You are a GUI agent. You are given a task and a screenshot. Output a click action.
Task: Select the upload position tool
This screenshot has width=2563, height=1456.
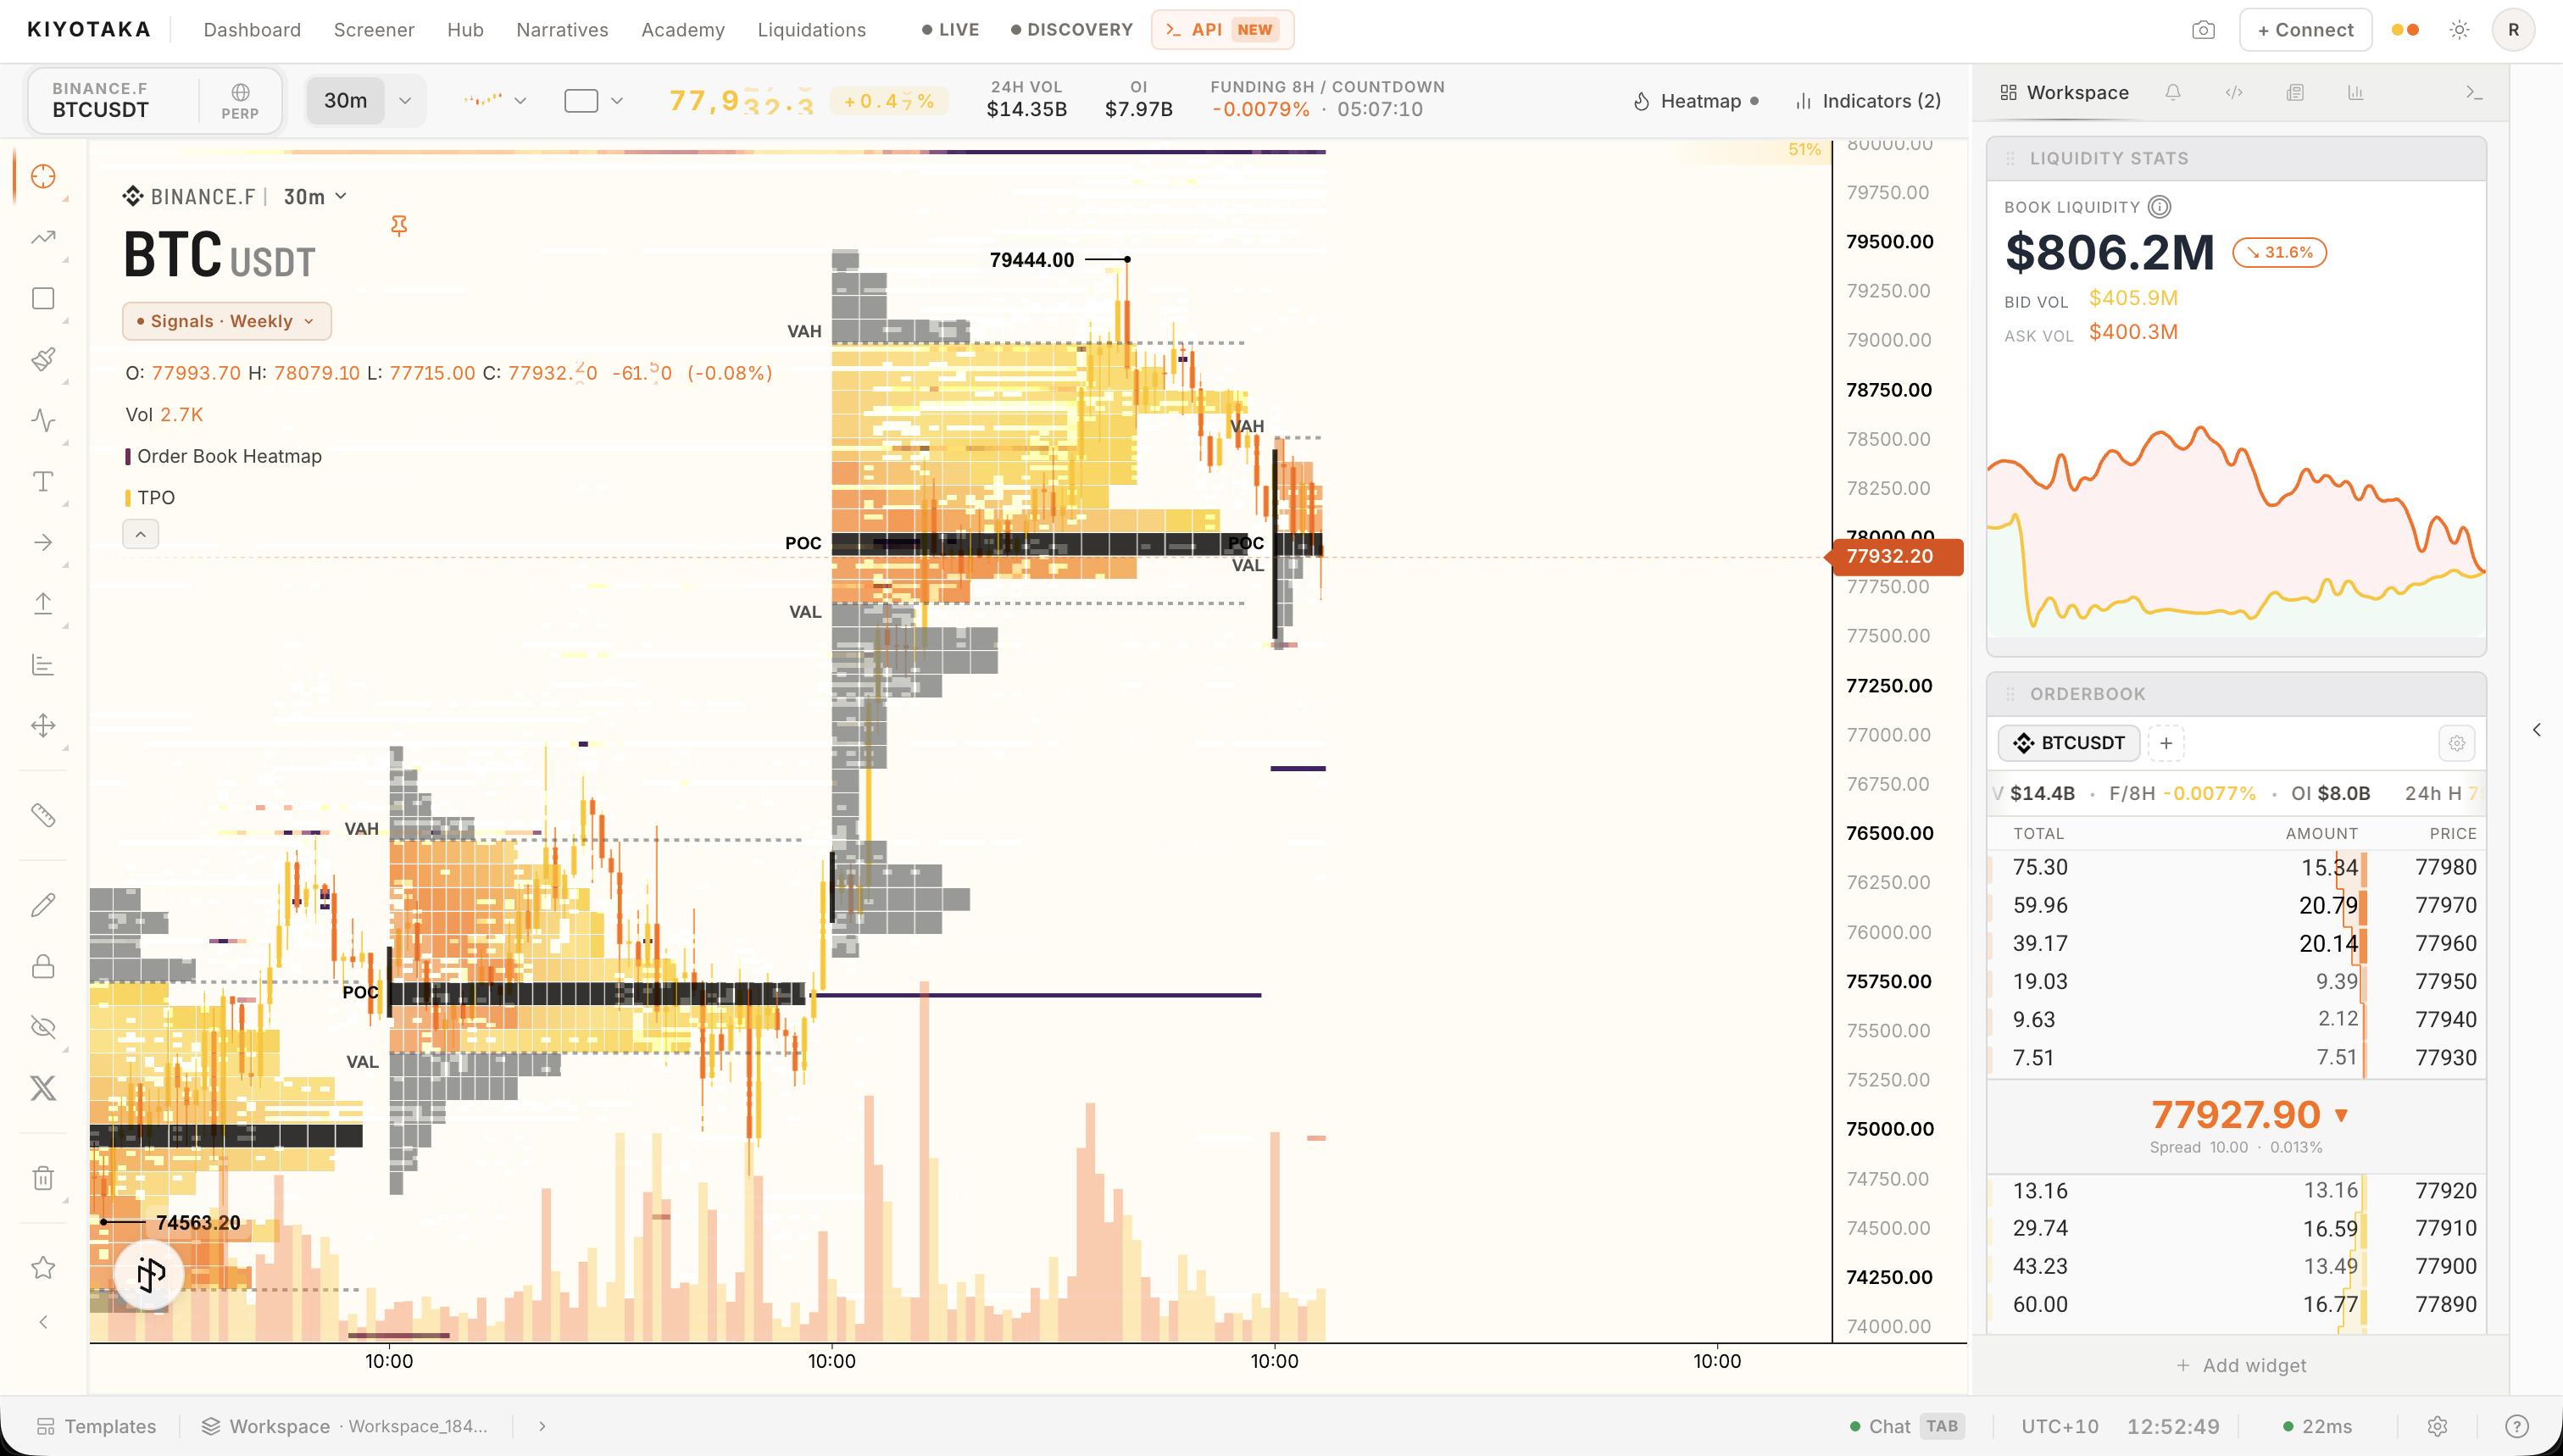pos(43,604)
